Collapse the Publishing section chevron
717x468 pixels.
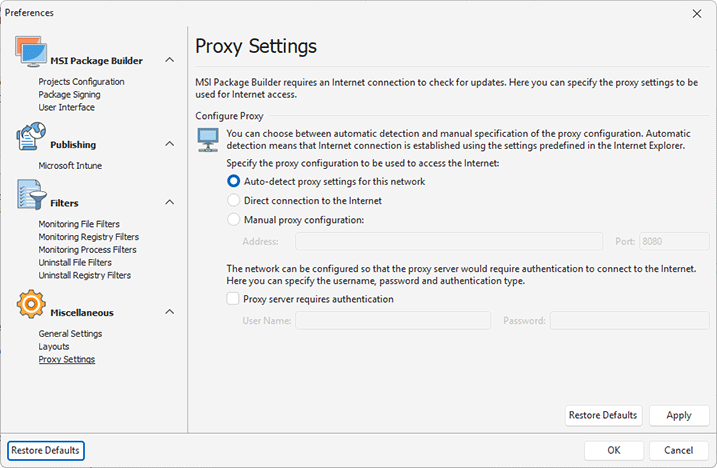coord(170,145)
